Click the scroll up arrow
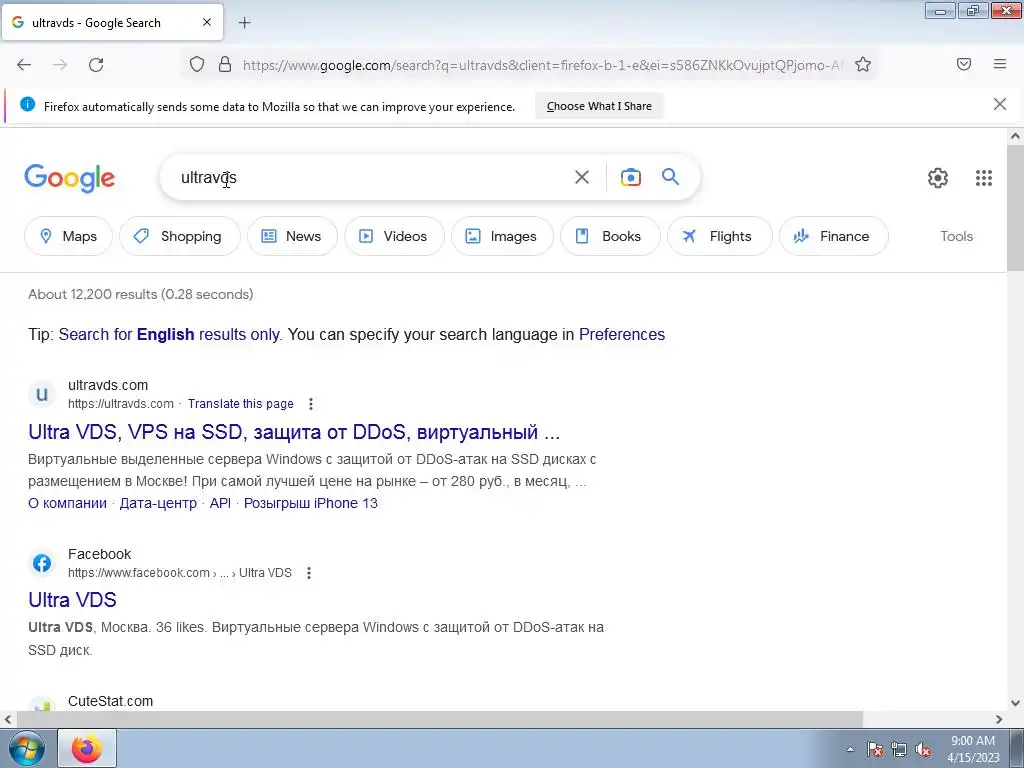 coord(1015,136)
